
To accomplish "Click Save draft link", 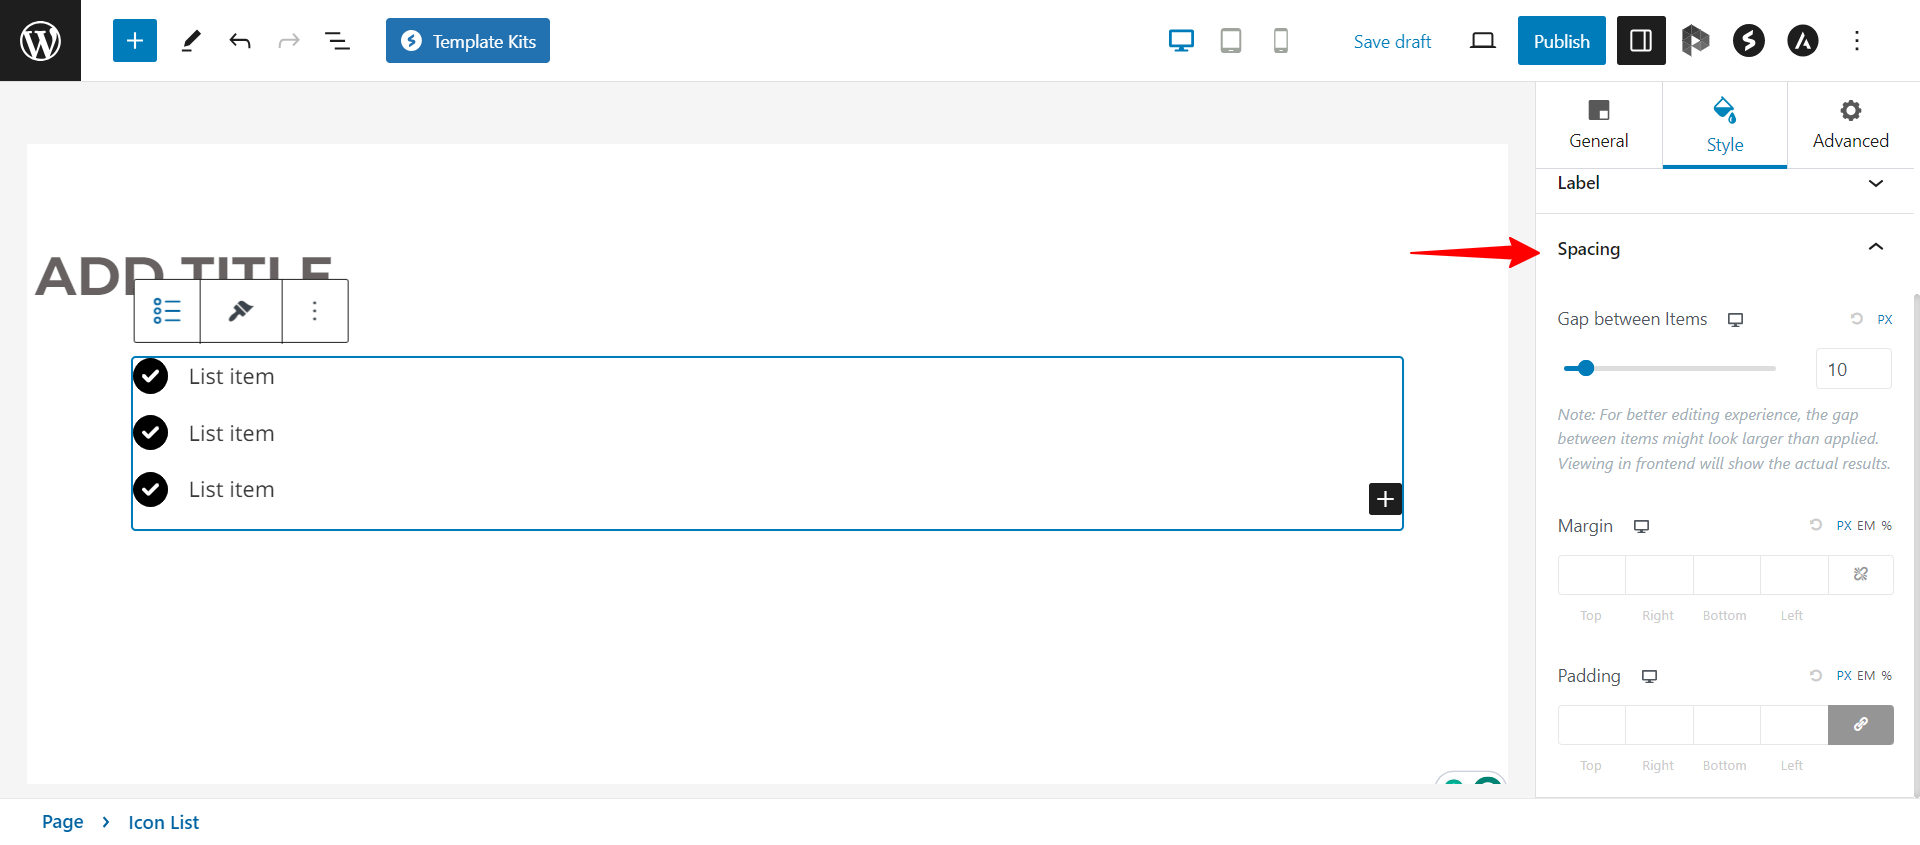I will [x=1392, y=42].
